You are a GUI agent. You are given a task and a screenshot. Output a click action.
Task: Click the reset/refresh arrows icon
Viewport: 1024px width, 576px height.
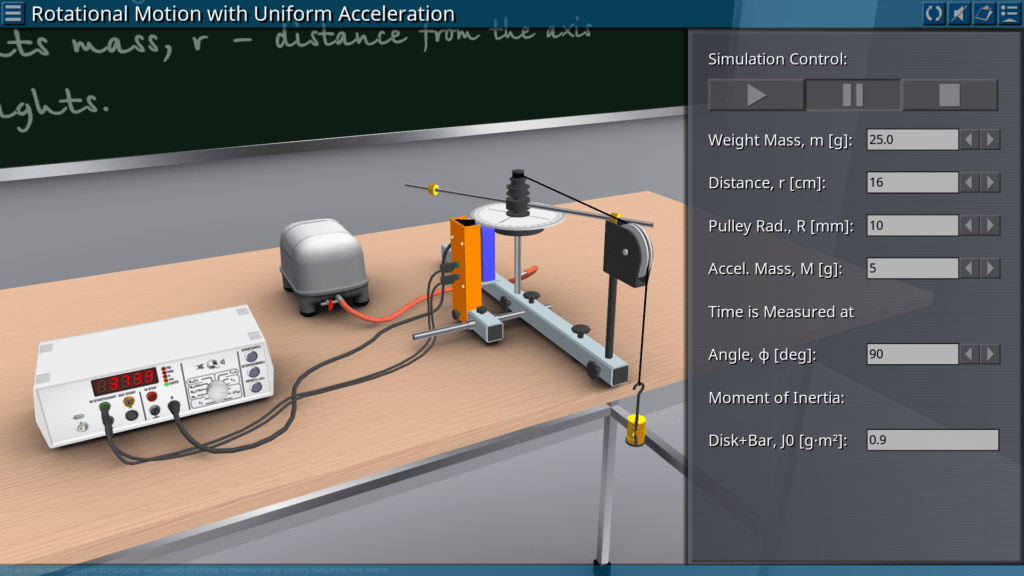(x=933, y=13)
